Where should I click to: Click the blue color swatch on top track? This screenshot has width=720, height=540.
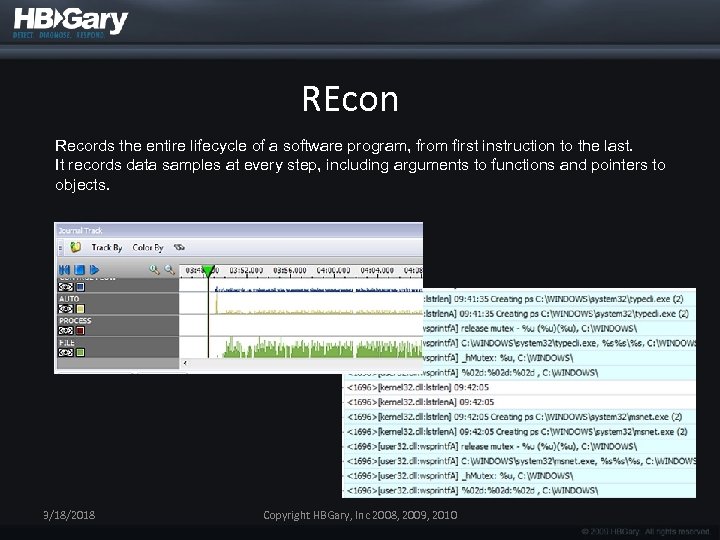point(80,287)
